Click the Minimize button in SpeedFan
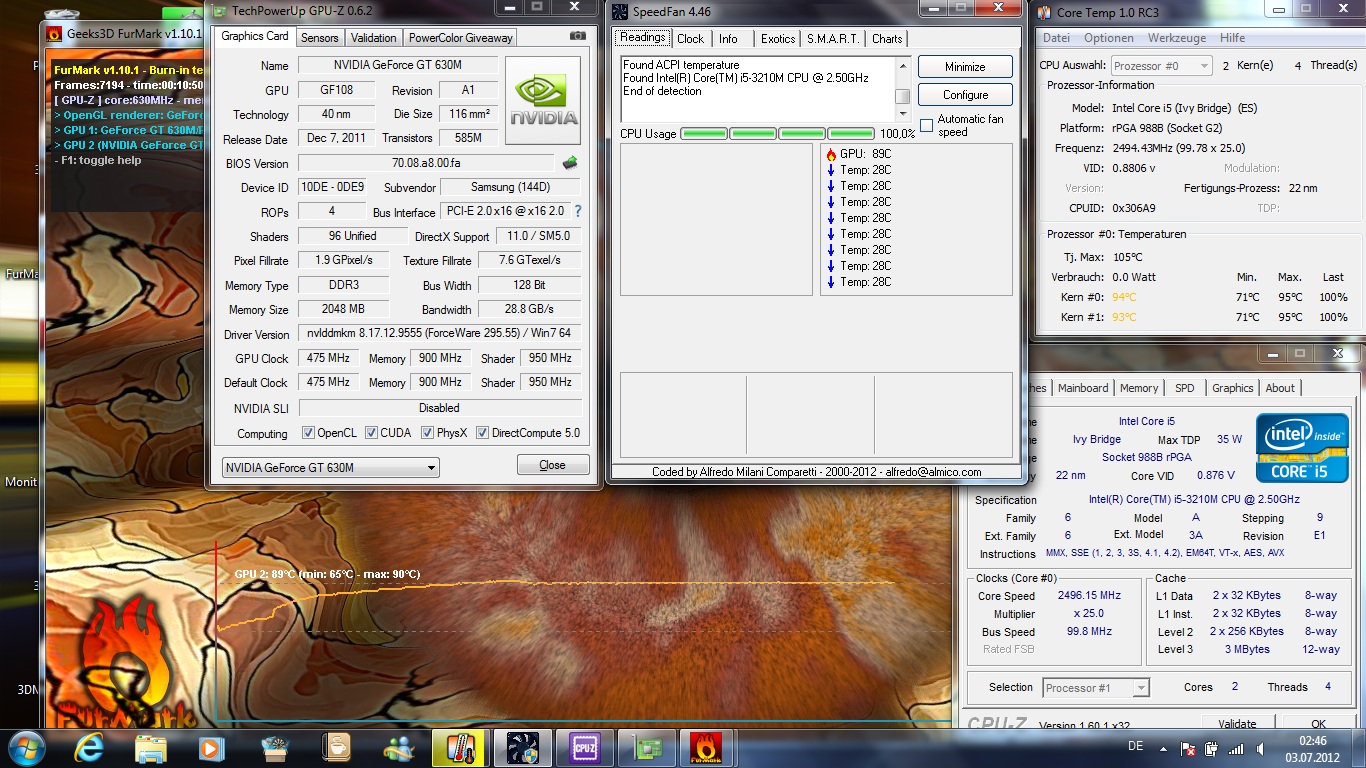 pos(965,67)
